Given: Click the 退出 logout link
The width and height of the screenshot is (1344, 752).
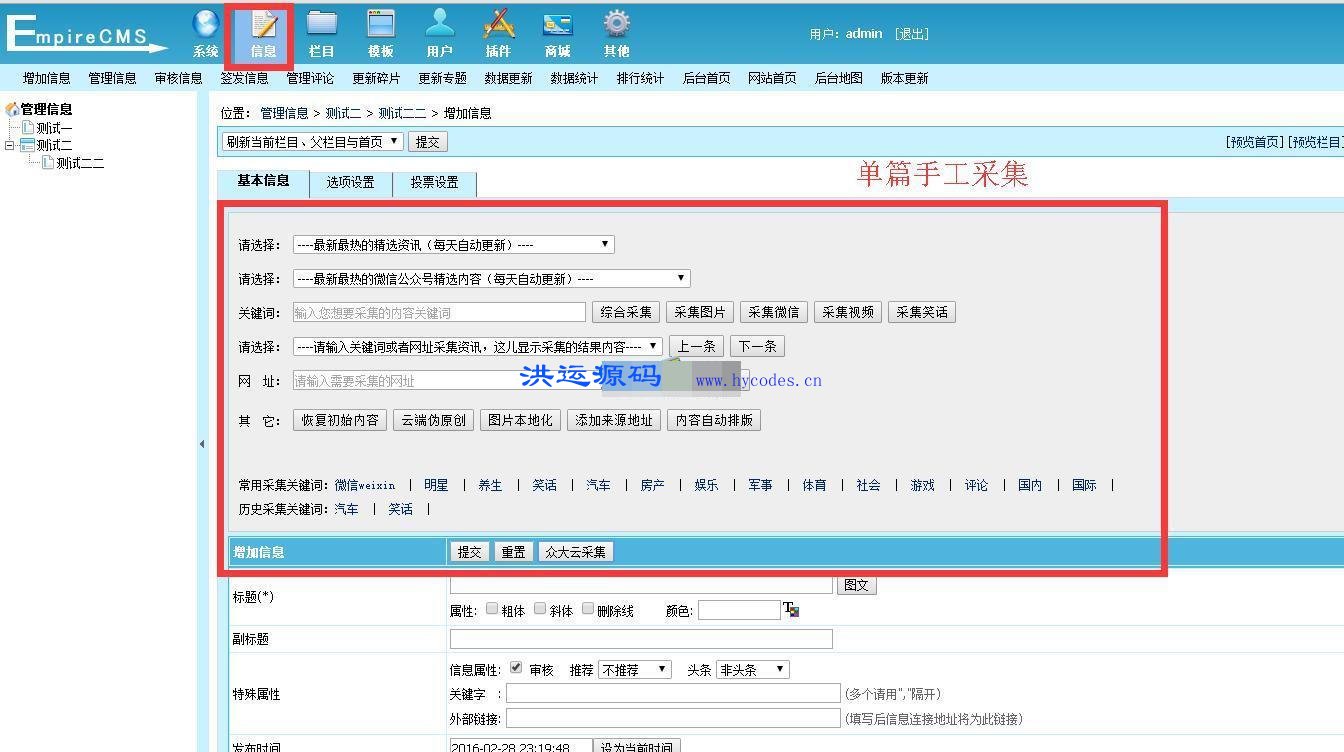Looking at the screenshot, I should pyautogui.click(x=912, y=34).
